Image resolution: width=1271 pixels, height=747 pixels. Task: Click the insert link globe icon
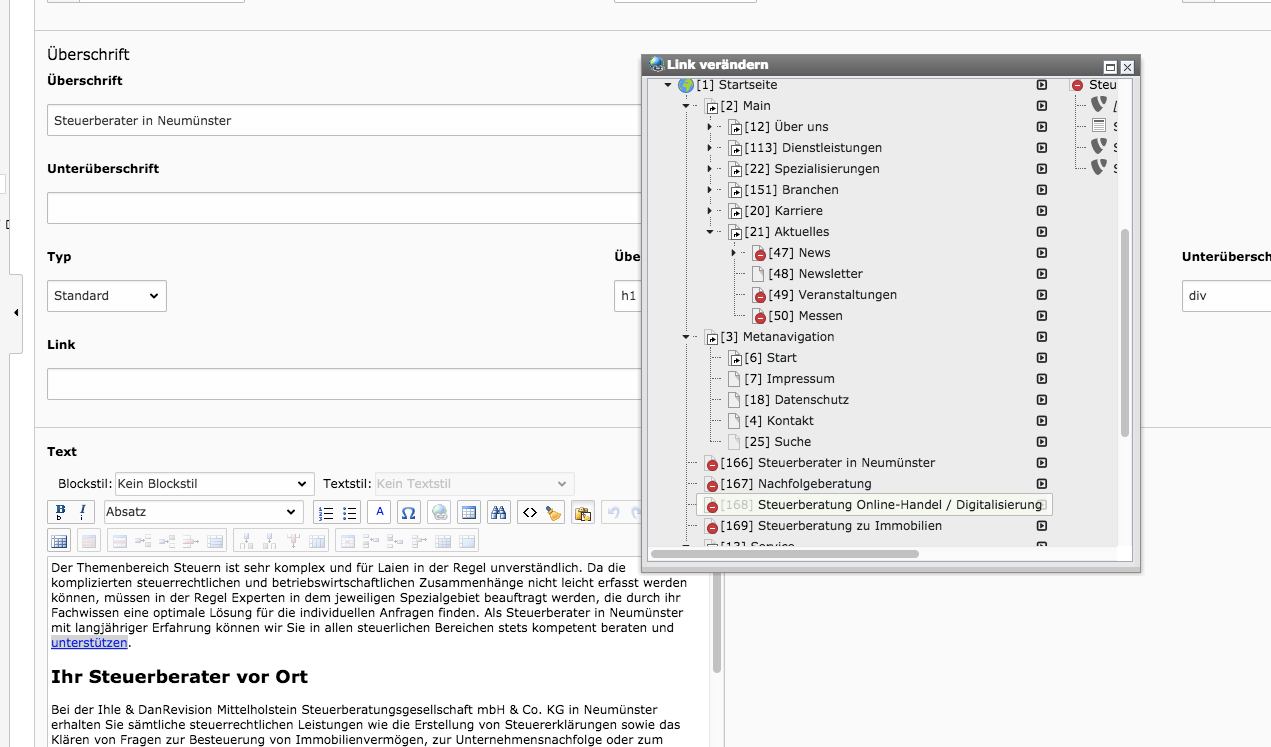[x=438, y=513]
